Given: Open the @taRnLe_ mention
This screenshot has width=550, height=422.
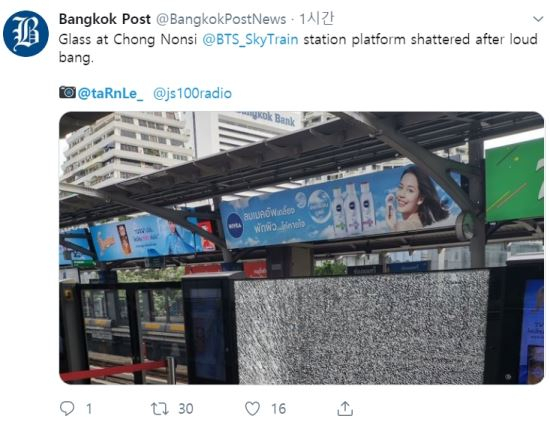Looking at the screenshot, I should click(110, 93).
